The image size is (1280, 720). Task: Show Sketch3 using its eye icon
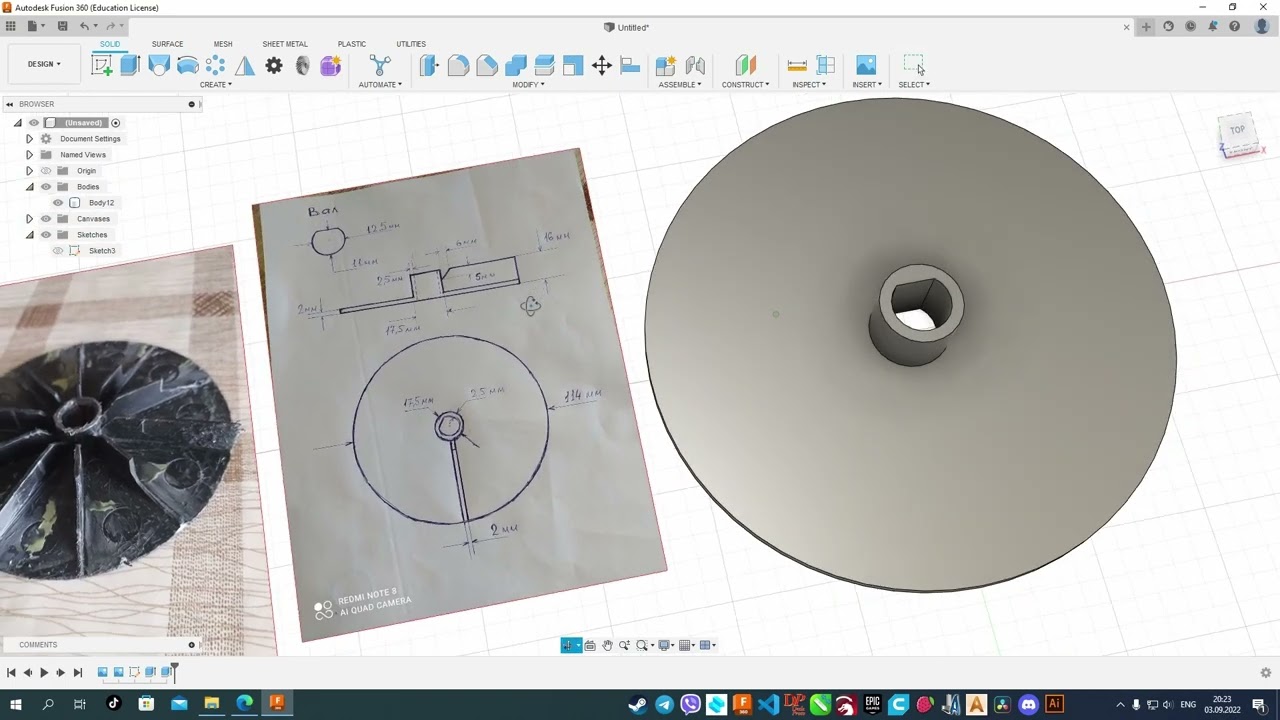click(58, 251)
